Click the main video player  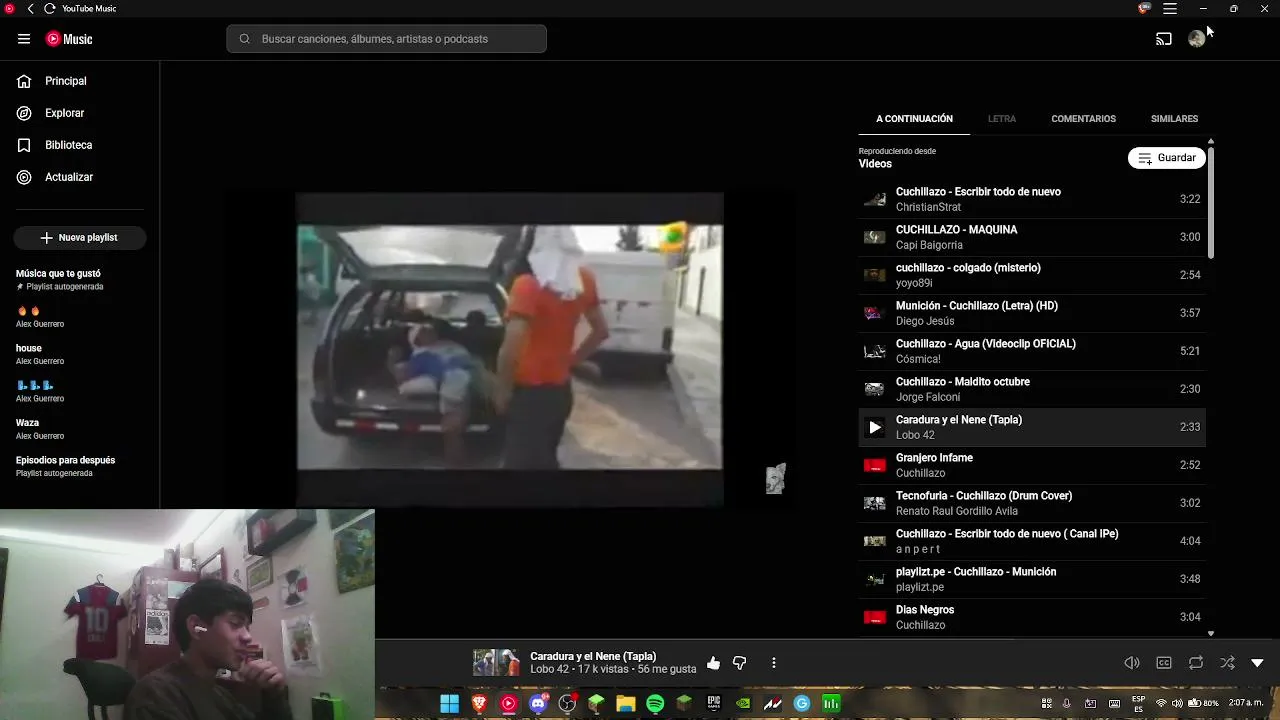509,349
